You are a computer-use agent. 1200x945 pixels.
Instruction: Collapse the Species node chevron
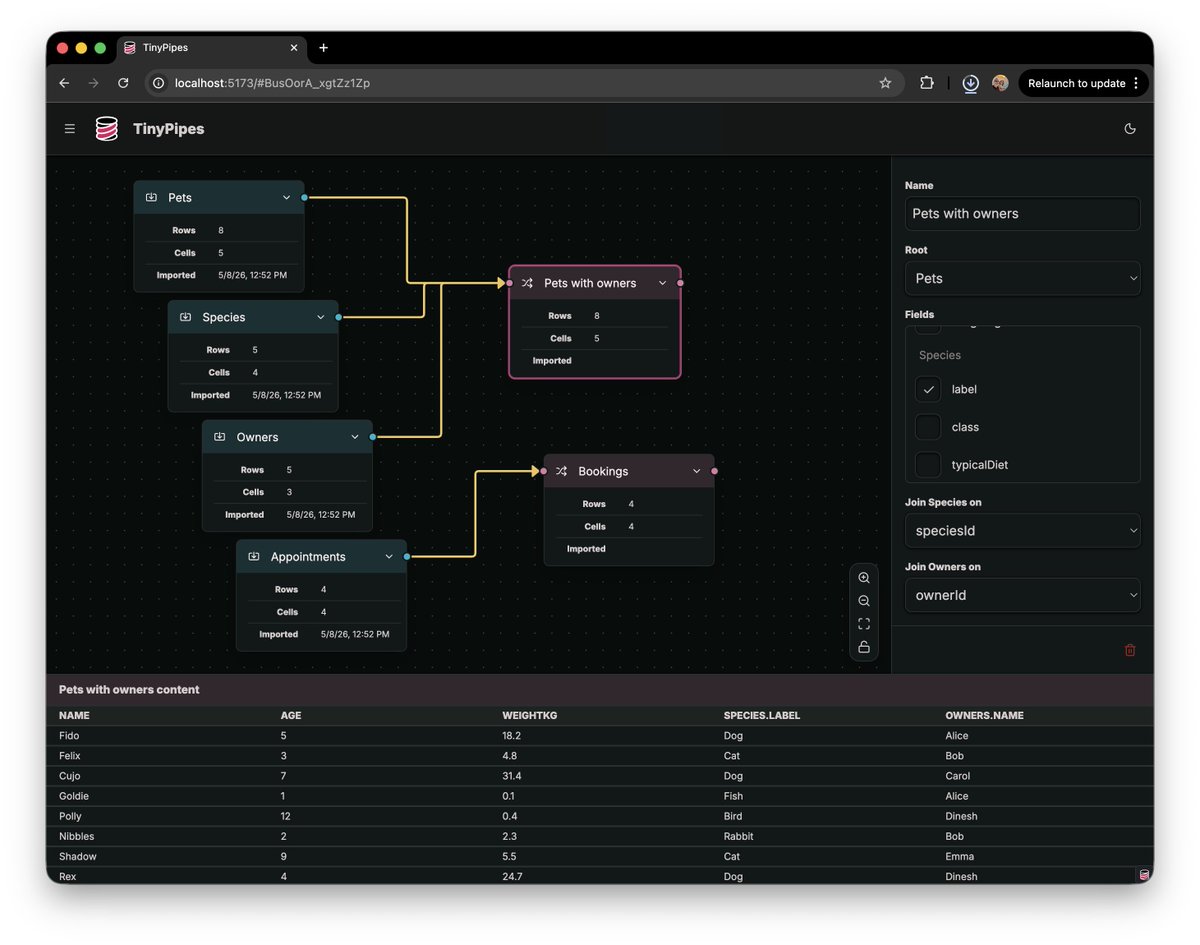click(321, 317)
